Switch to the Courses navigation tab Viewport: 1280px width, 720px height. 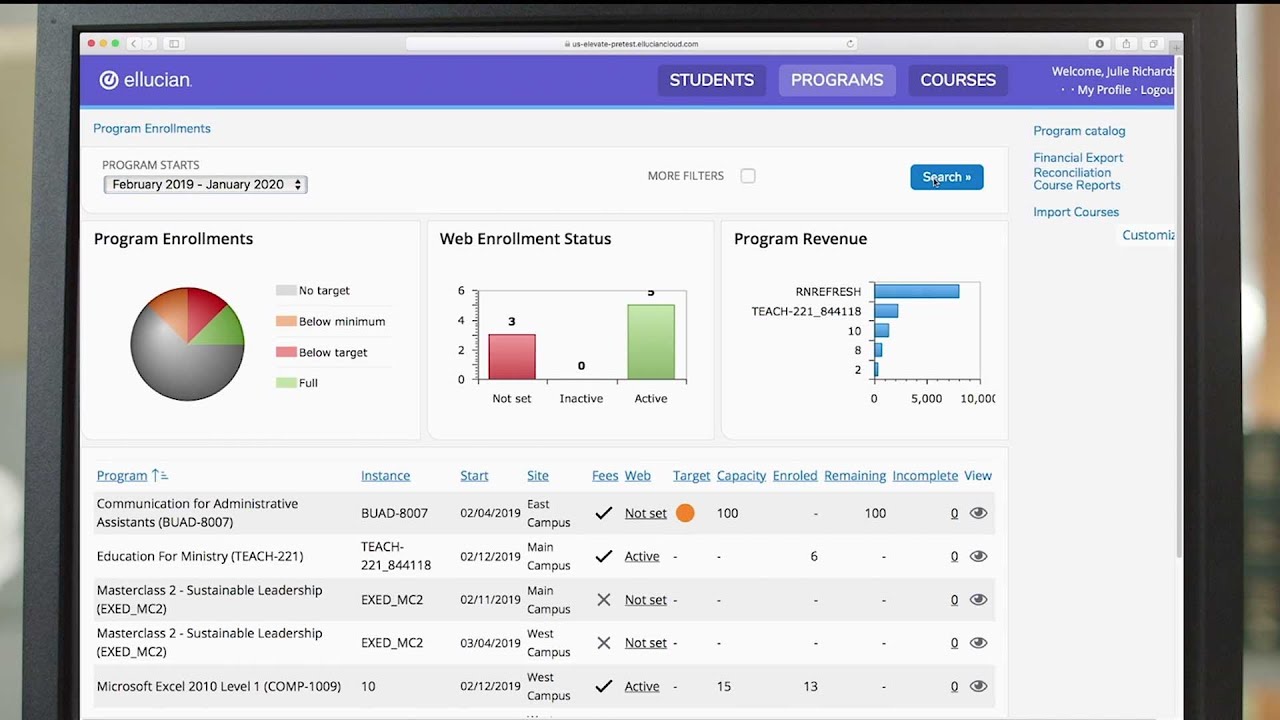[957, 80]
